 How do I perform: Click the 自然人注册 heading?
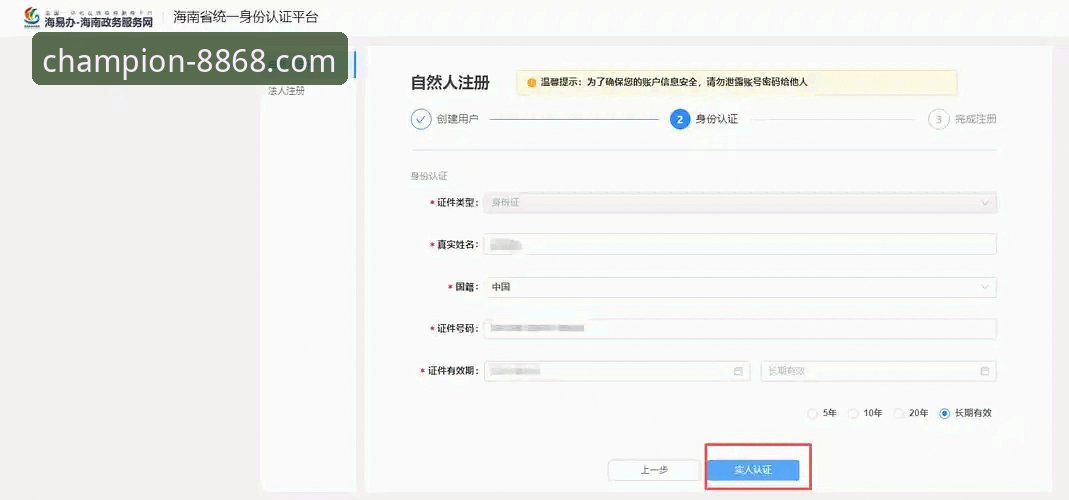click(450, 83)
